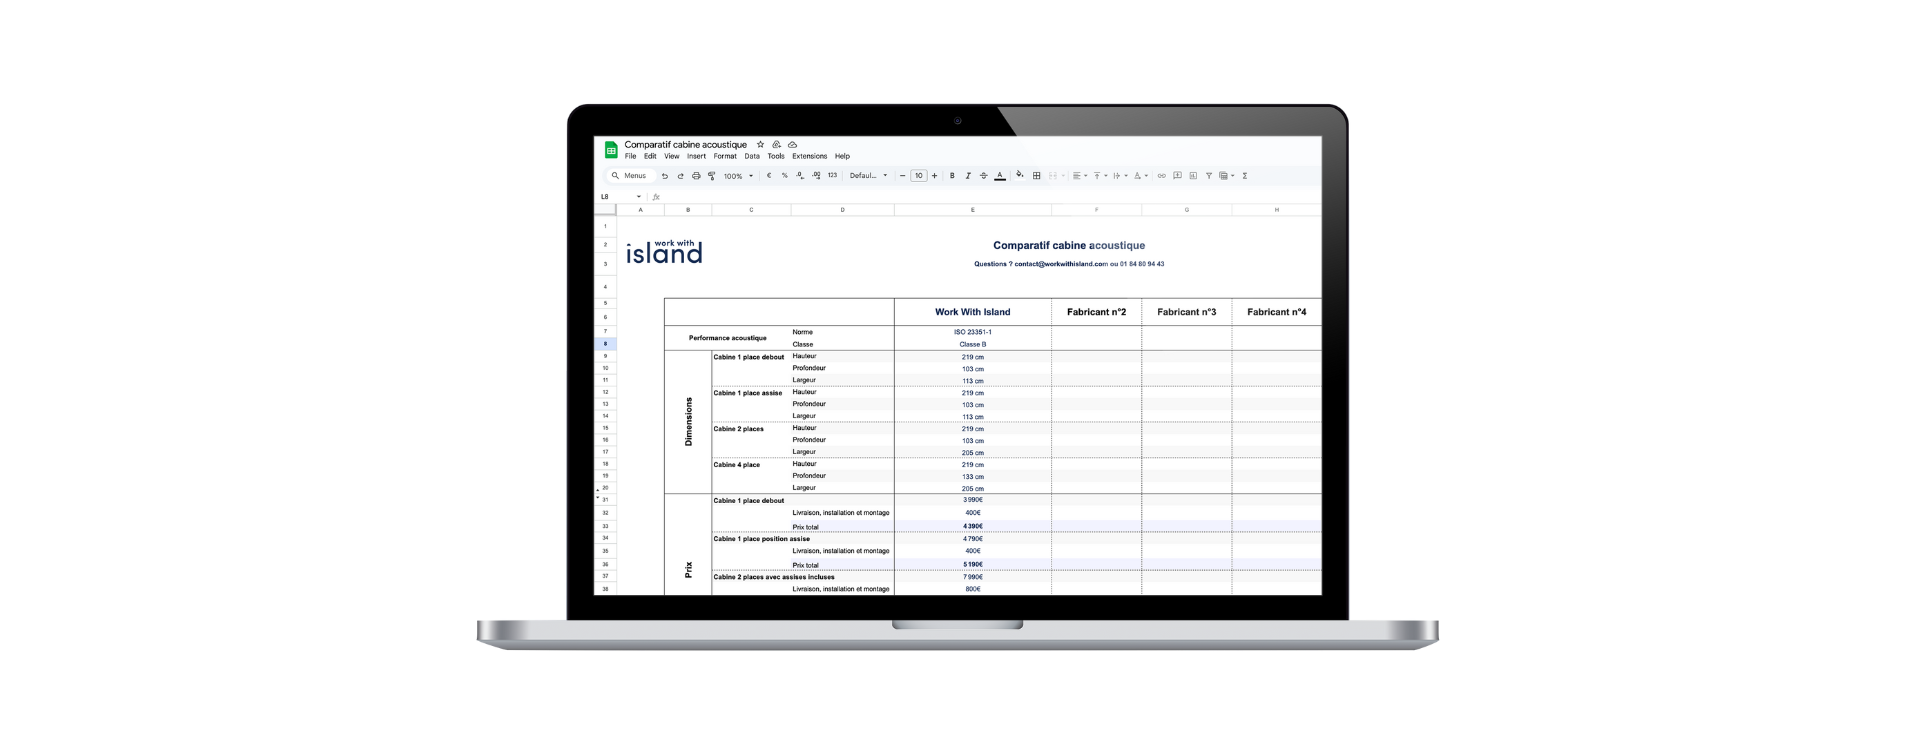1913x734 pixels.
Task: Open the Extensions menu
Action: pos(809,157)
